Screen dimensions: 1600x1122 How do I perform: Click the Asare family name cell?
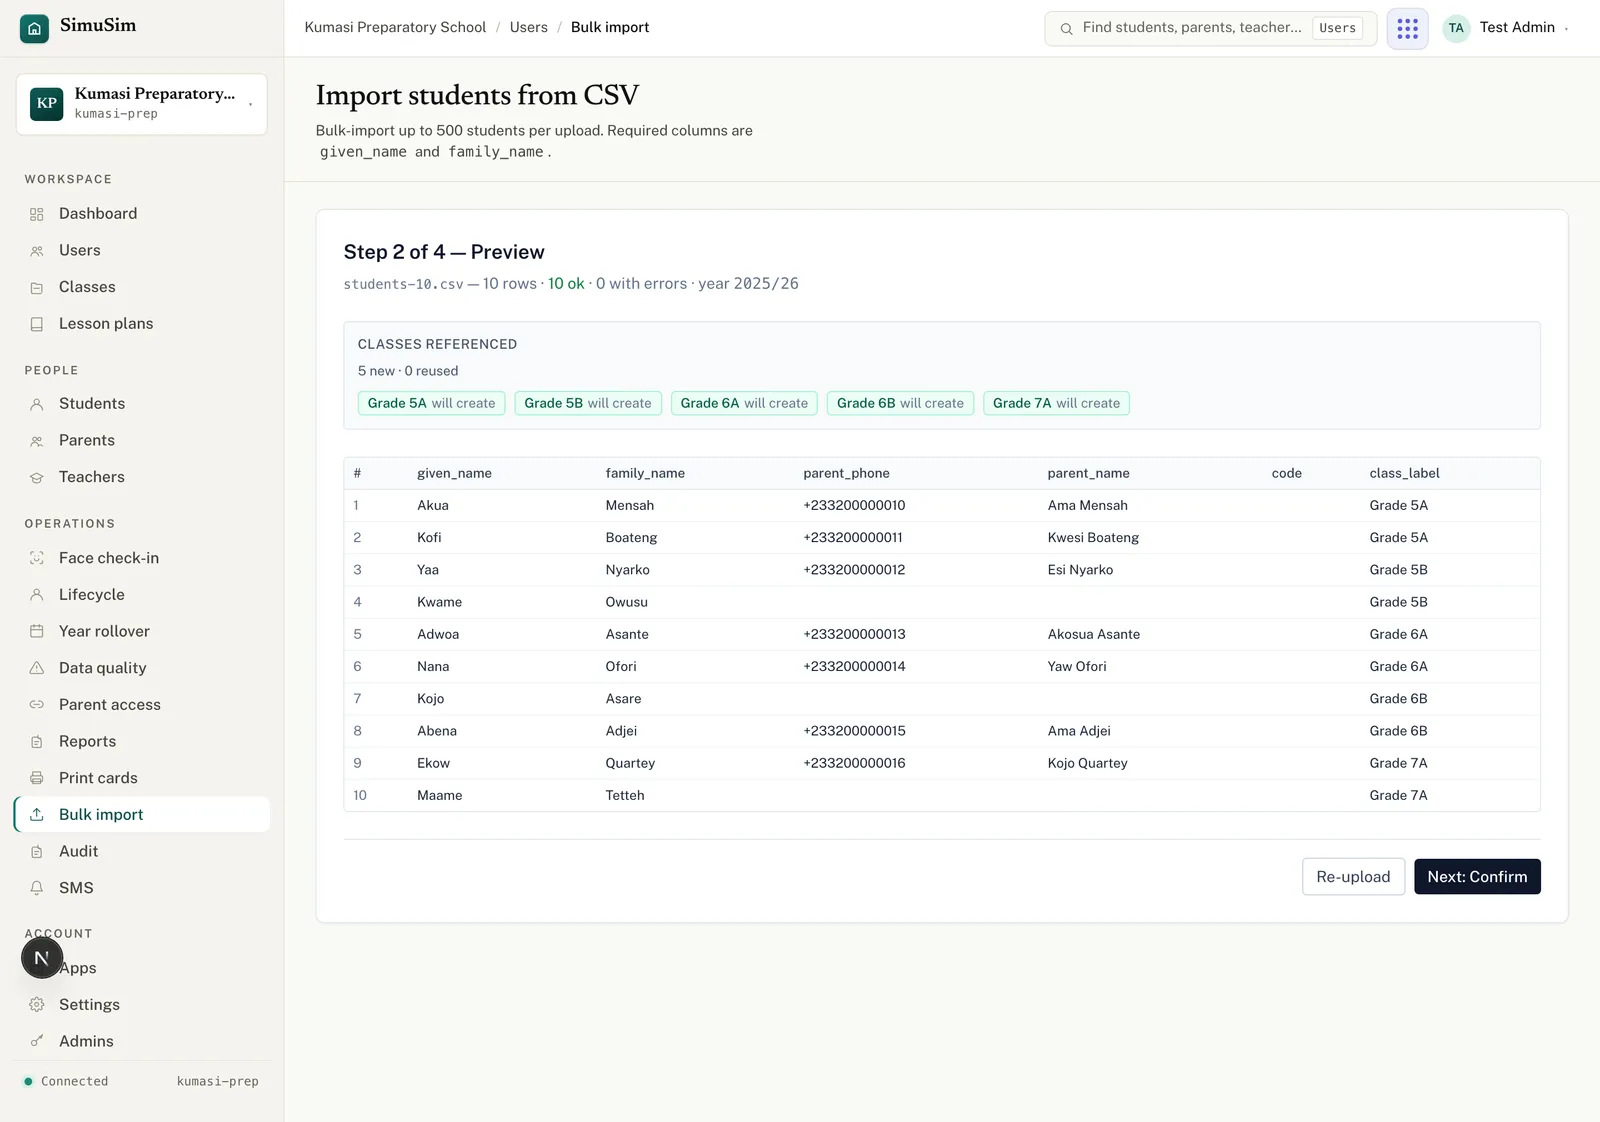click(x=623, y=699)
